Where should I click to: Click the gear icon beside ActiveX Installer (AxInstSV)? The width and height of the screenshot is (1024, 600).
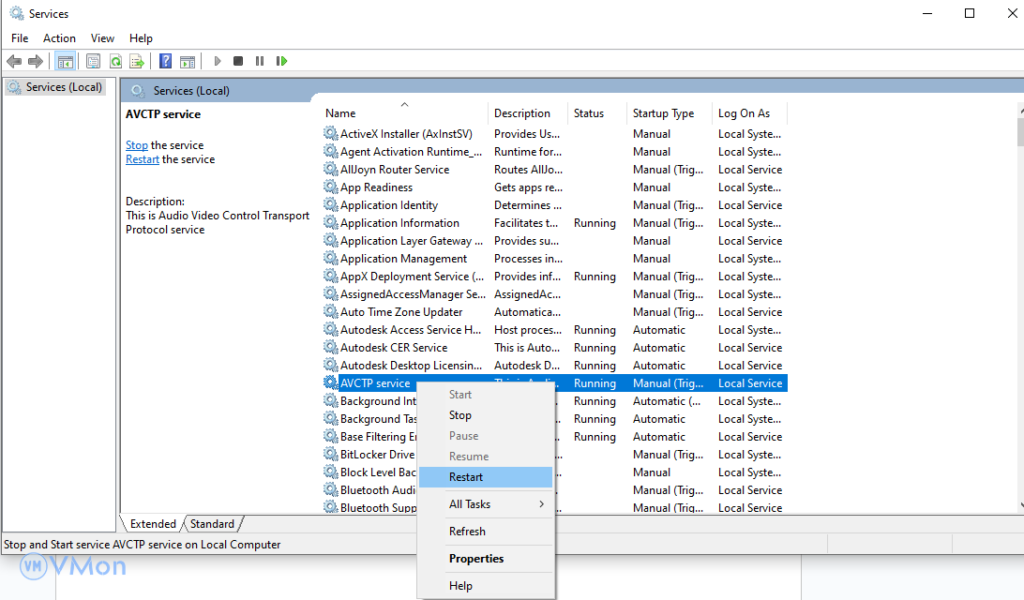[330, 133]
